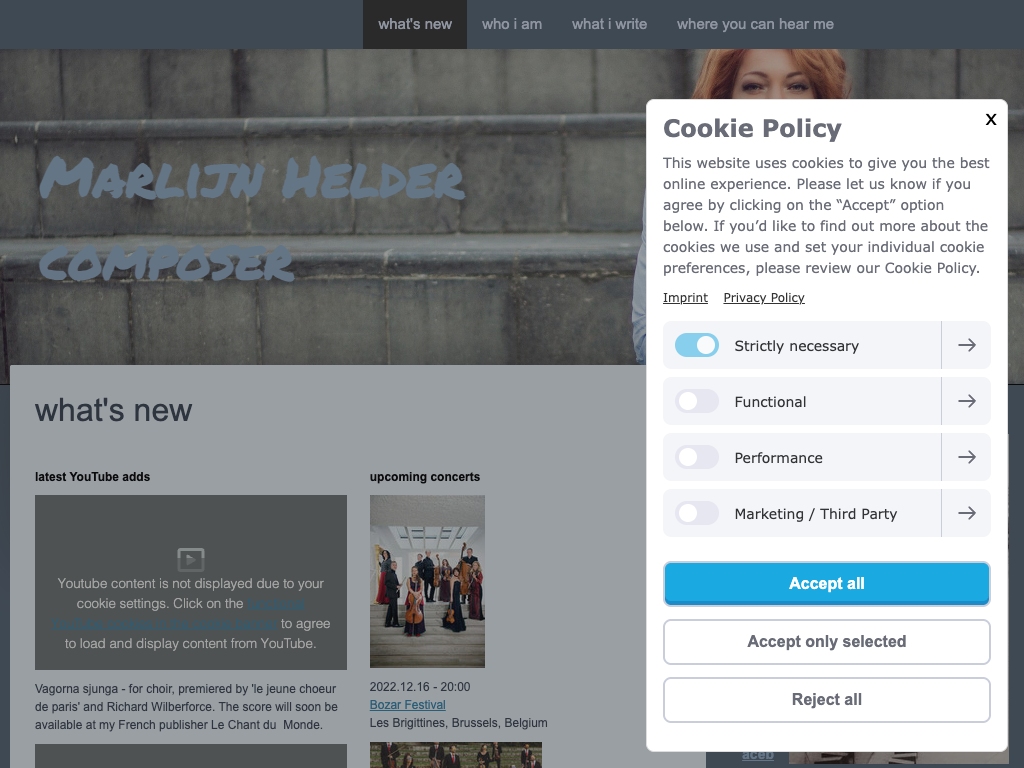Go to "who i am" page

tap(512, 24)
